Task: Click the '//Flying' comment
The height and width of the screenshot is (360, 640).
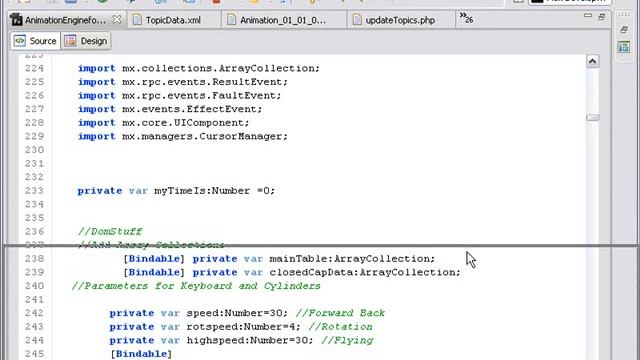Action: click(x=347, y=340)
